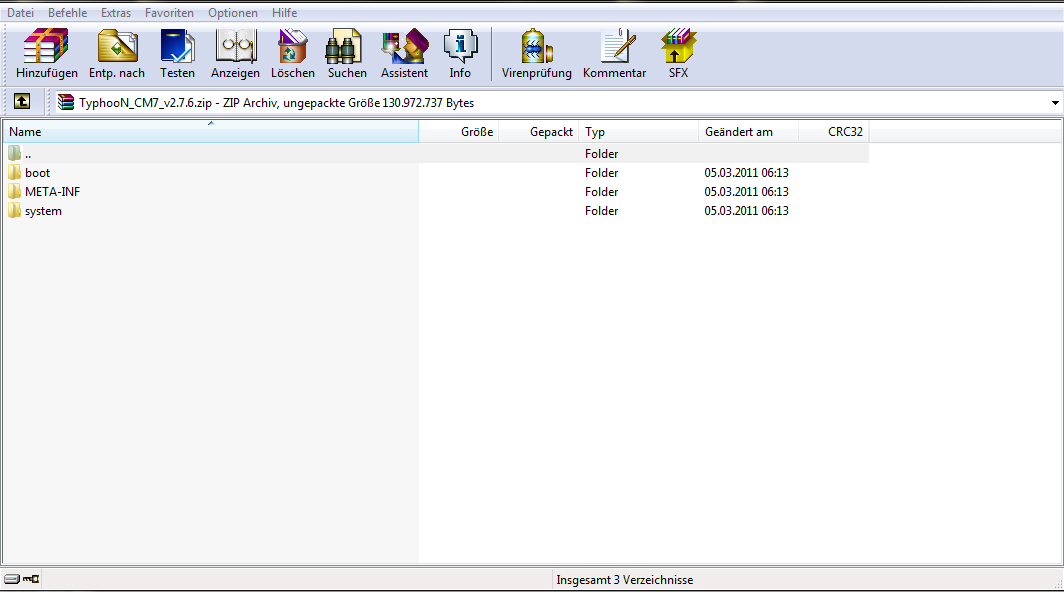Sort by the CRC32 column header
Image resolution: width=1064 pixels, height=592 pixels.
(x=834, y=132)
